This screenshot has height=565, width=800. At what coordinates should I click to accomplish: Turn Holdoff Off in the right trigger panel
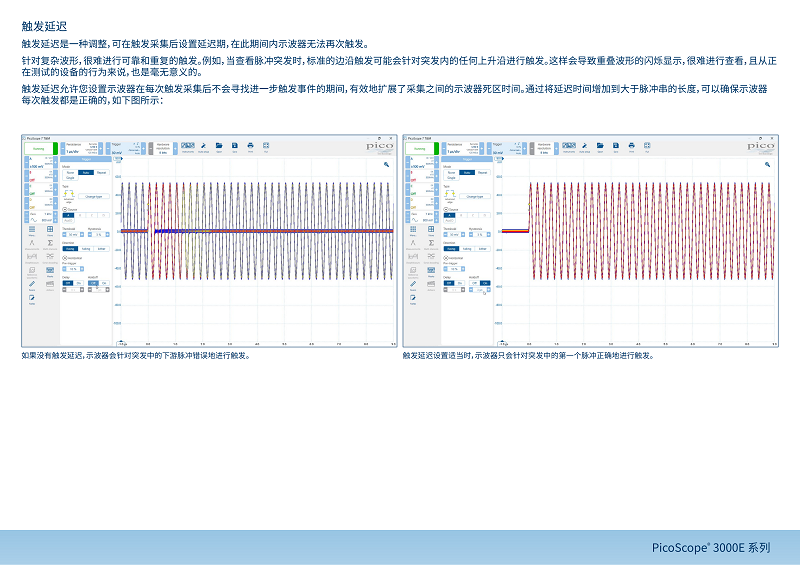(474, 283)
